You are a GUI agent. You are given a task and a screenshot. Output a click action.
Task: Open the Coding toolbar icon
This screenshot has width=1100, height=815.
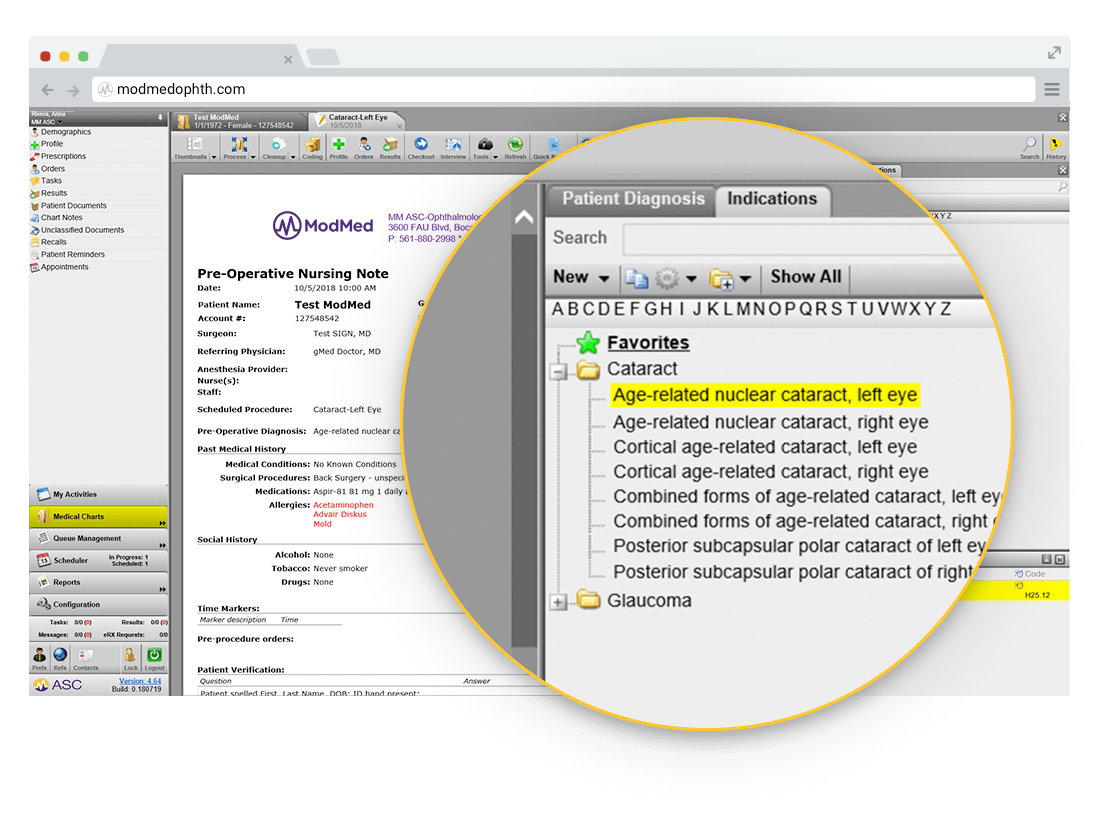(x=312, y=144)
